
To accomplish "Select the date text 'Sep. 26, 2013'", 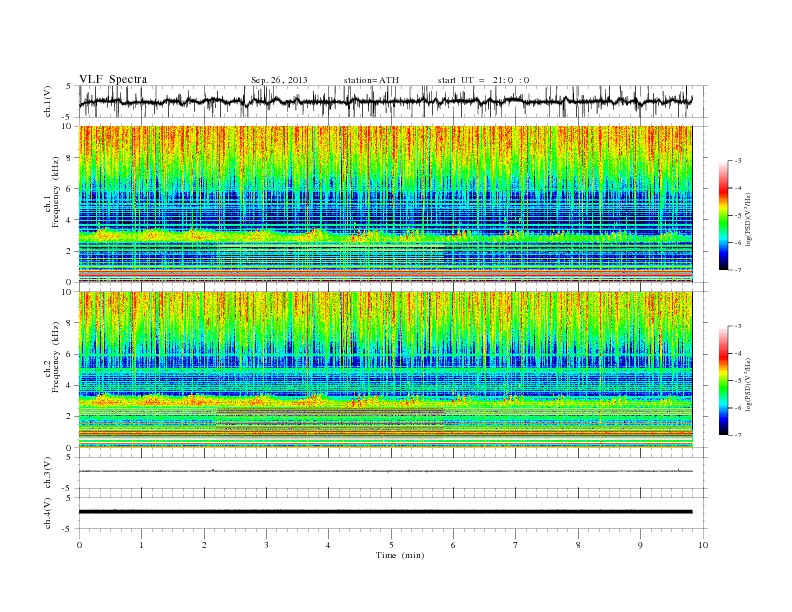I will tap(279, 80).
